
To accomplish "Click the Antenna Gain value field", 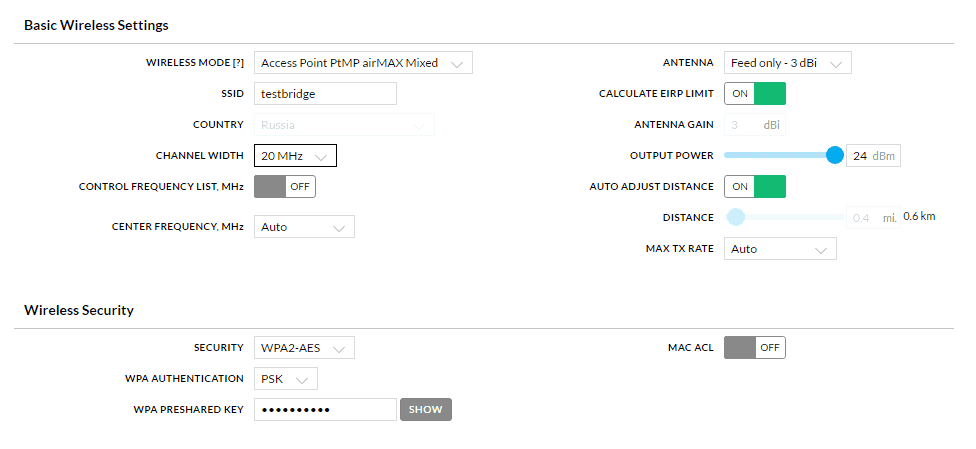I will coord(755,125).
